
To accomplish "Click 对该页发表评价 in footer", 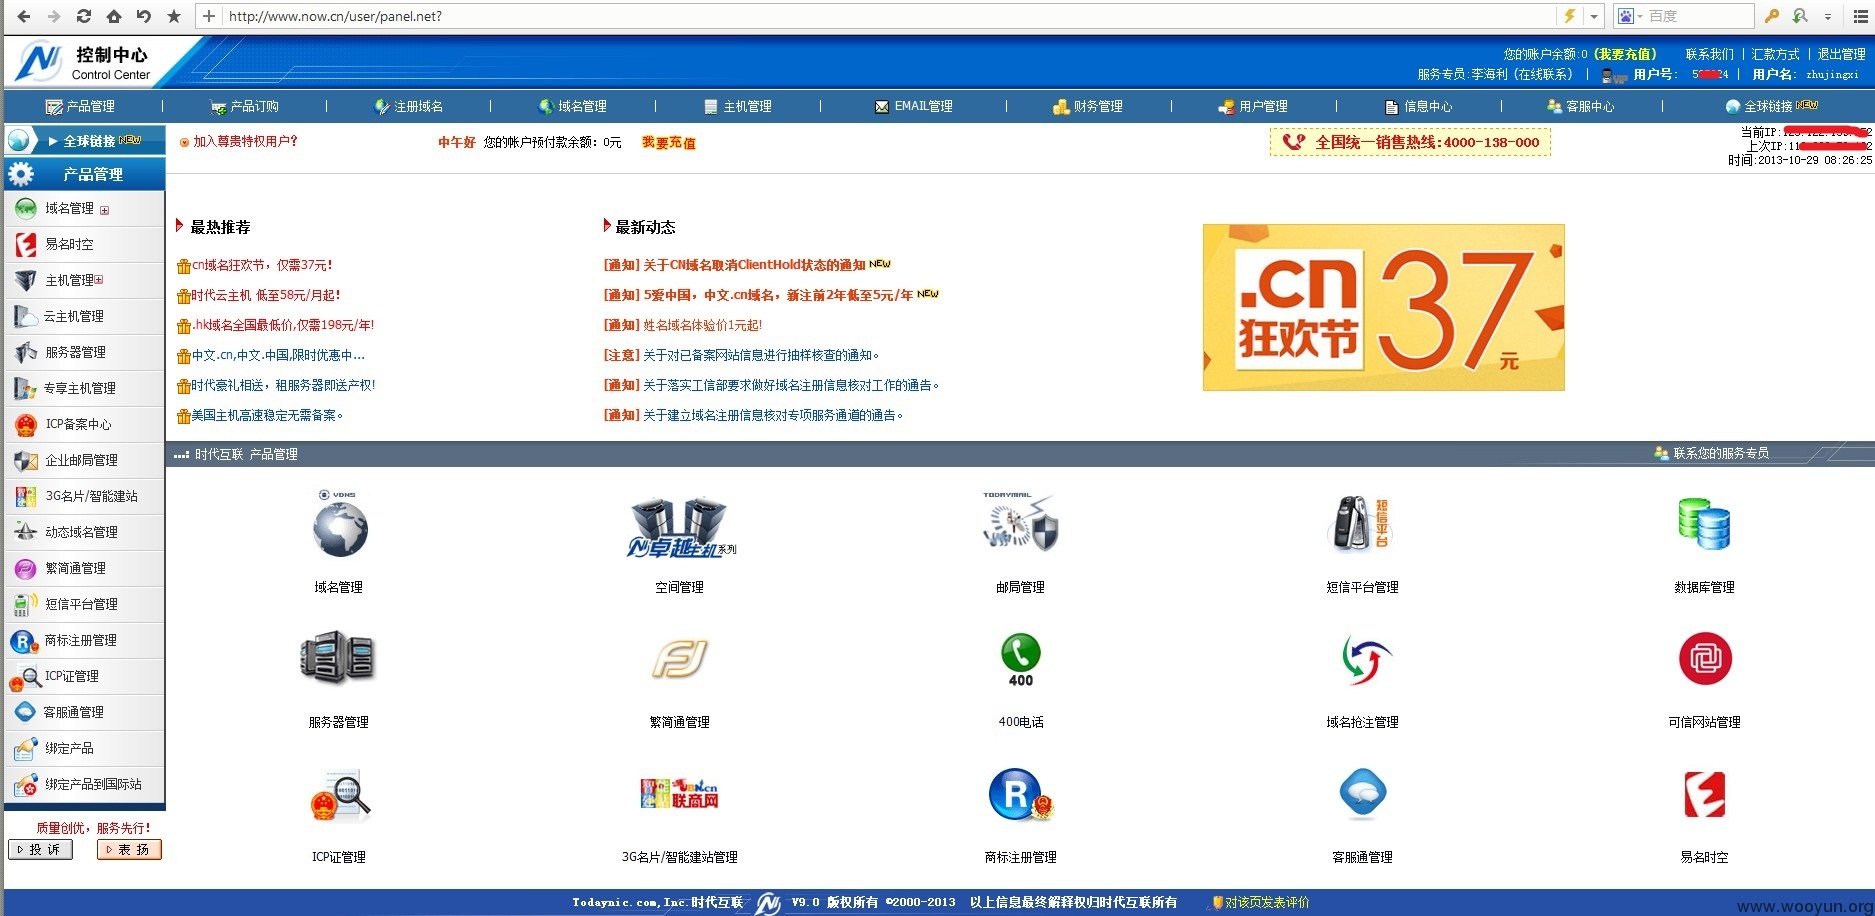I will pyautogui.click(x=1267, y=902).
